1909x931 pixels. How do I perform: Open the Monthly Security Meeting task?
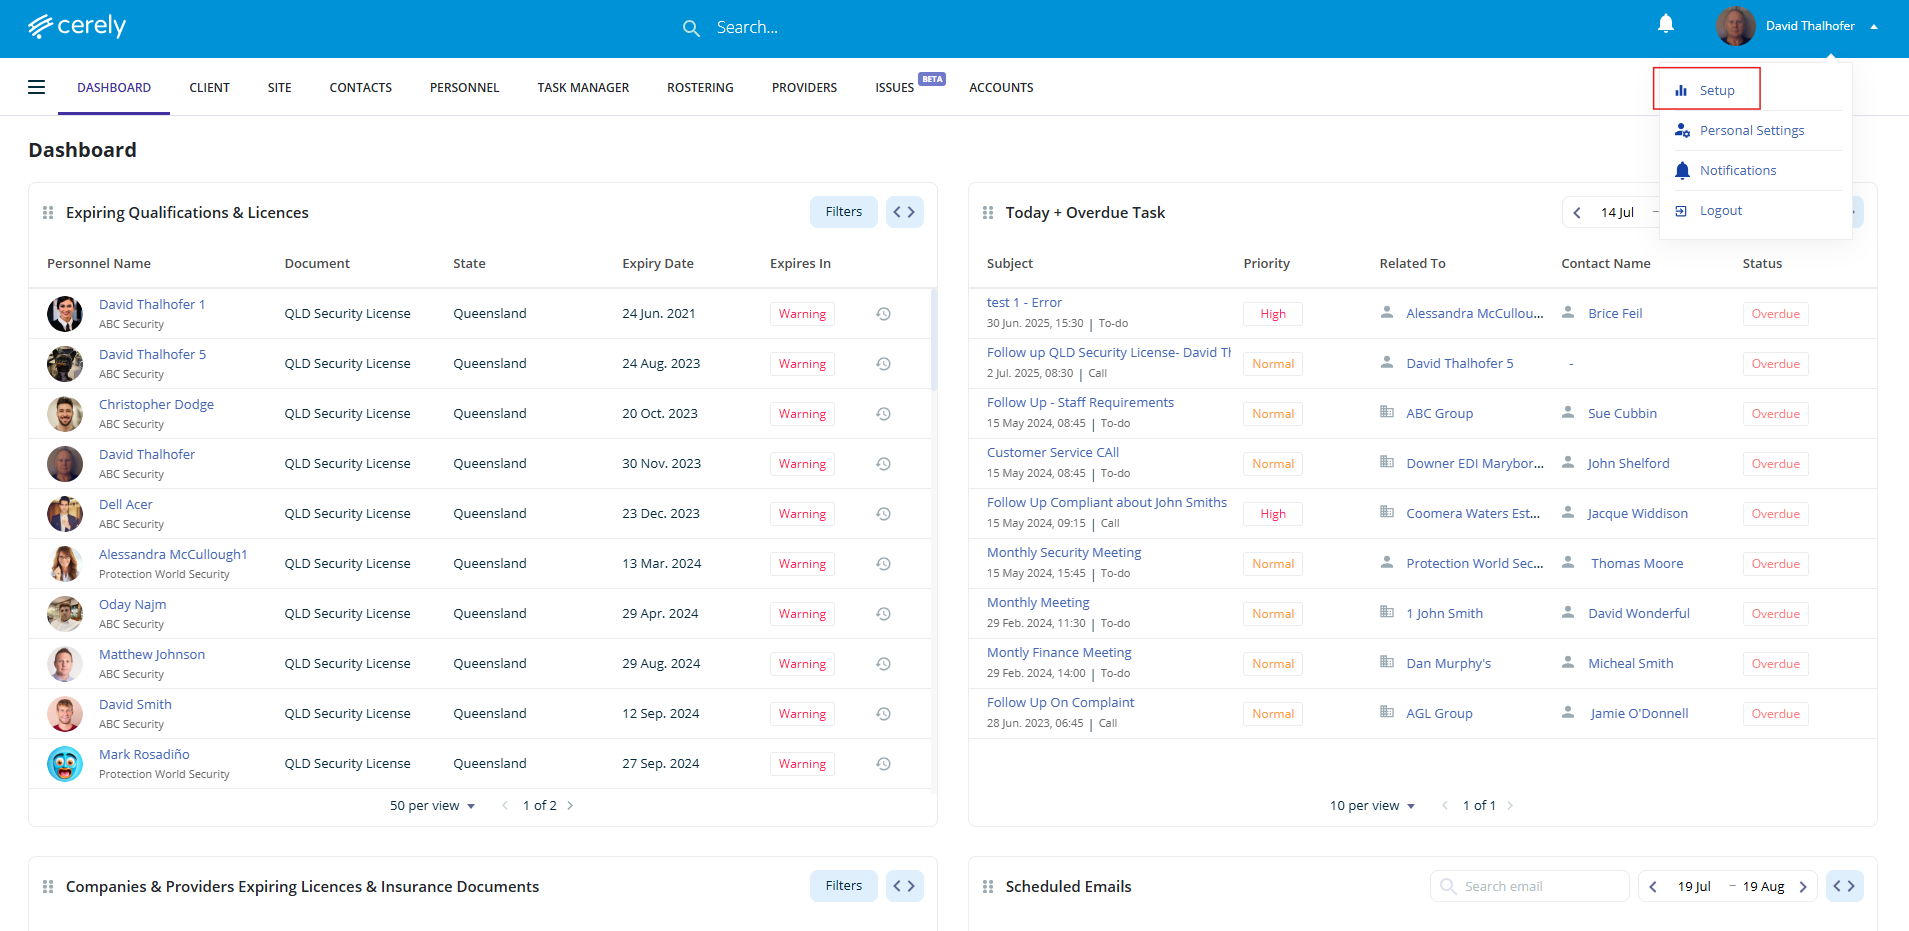click(1063, 553)
